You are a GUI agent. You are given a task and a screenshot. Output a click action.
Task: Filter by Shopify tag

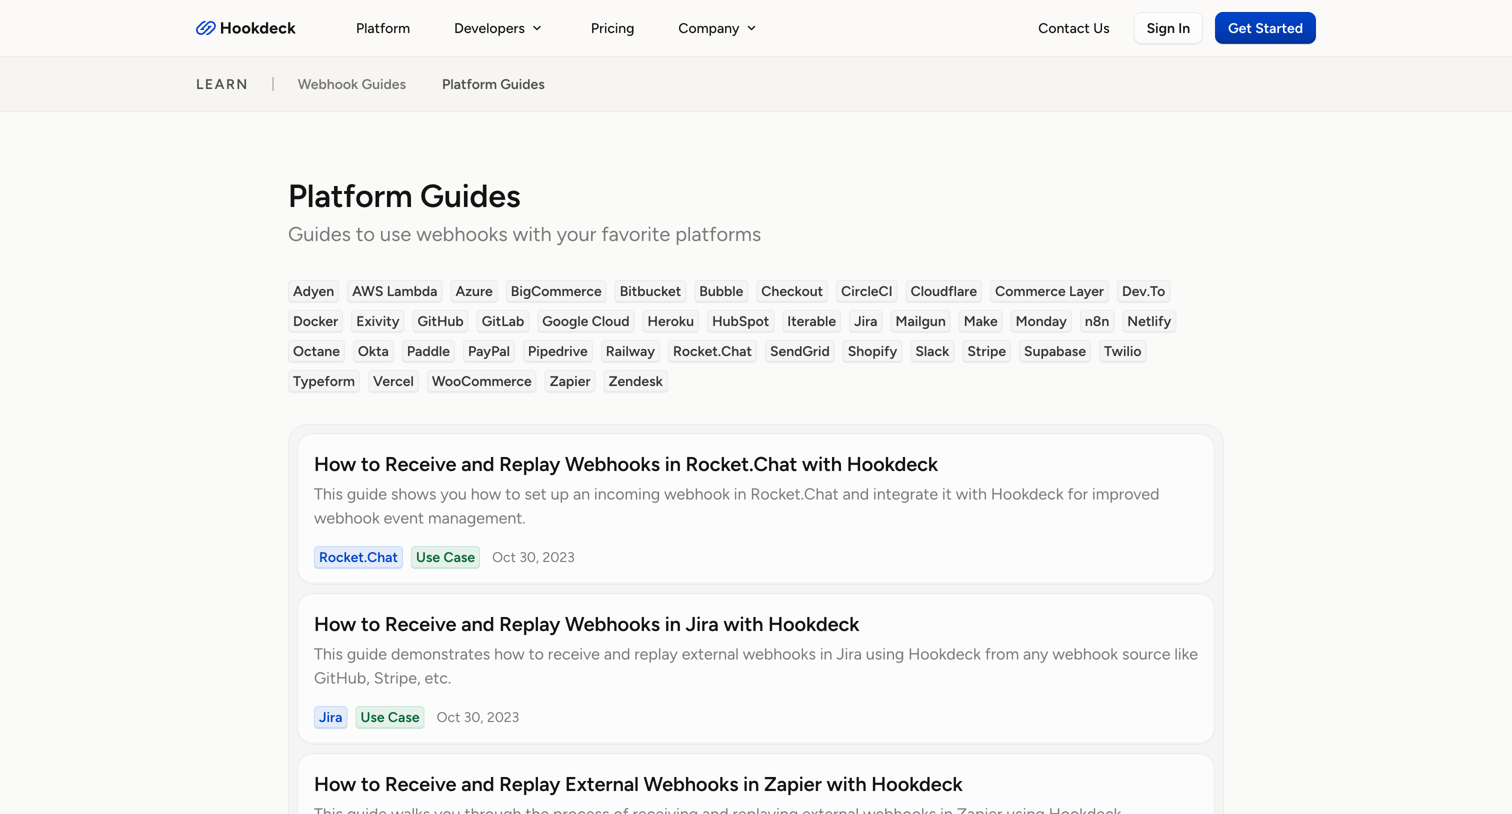click(x=872, y=351)
